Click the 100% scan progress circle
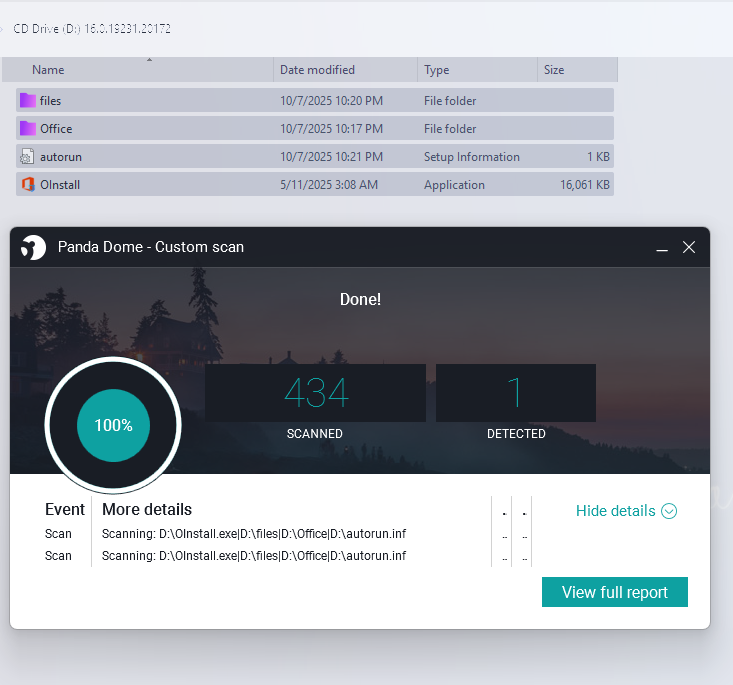 pyautogui.click(x=113, y=425)
